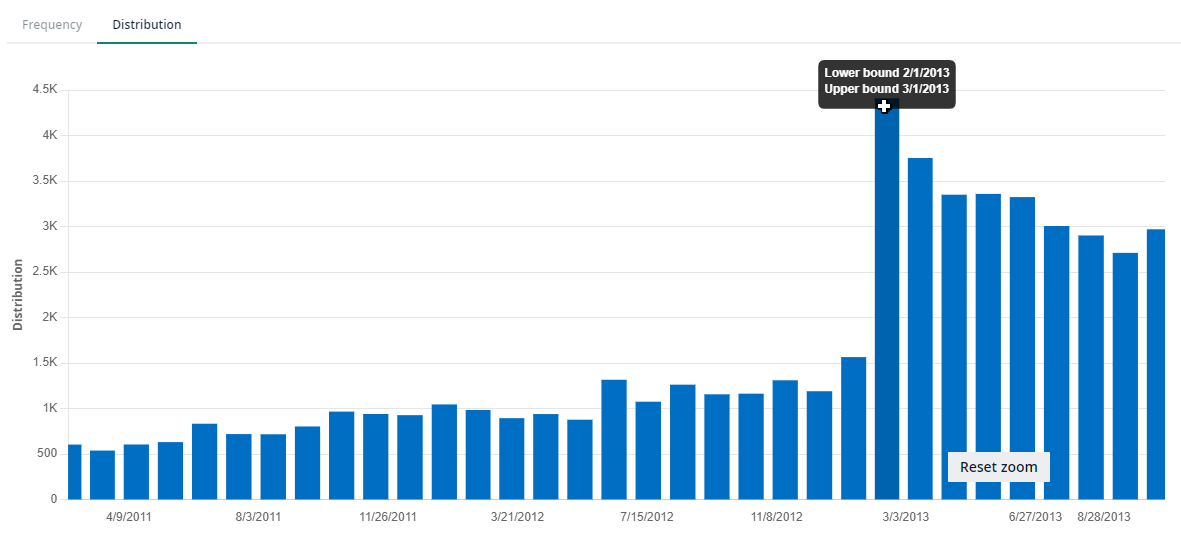Click the 2K y-axis tick label
1181x539 pixels.
point(49,318)
